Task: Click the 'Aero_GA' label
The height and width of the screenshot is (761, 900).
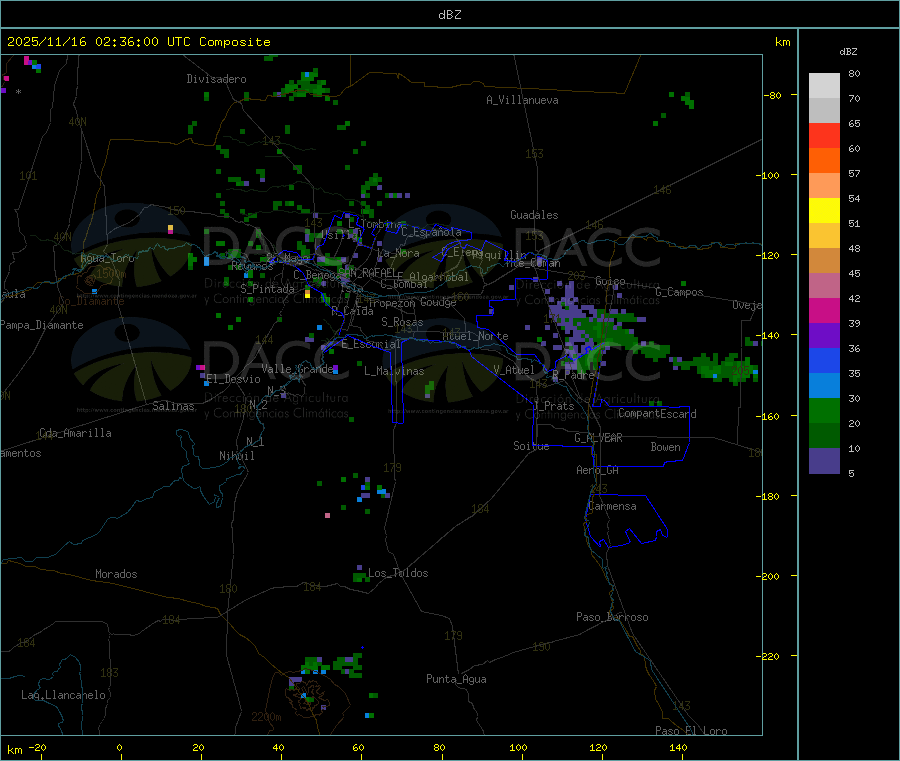Action: pyautogui.click(x=598, y=470)
